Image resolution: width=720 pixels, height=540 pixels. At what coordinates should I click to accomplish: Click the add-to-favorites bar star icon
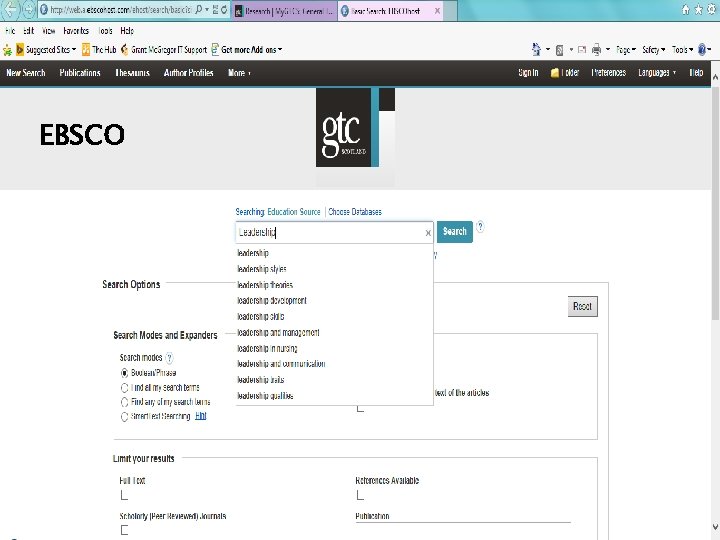tap(7, 50)
